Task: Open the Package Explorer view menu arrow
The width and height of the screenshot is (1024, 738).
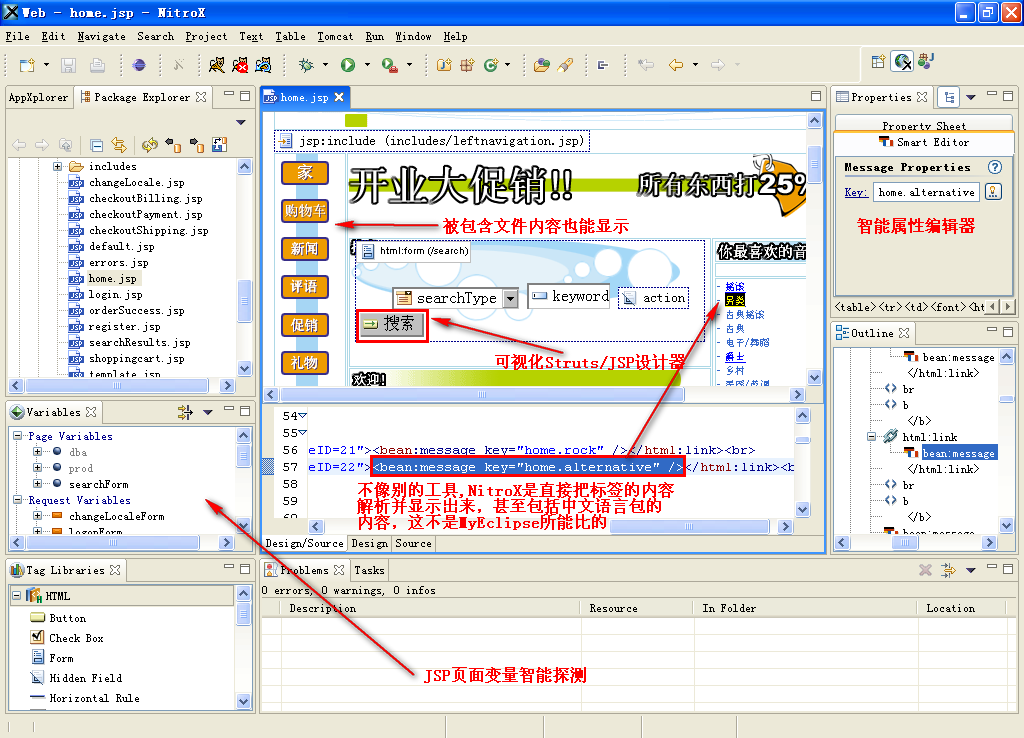Action: tap(240, 122)
